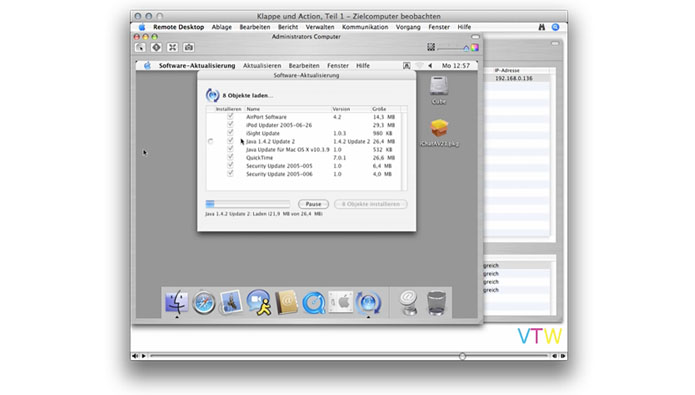Screen dimensions: 695x395
Task: Click the 8 Objekte installieren button
Action: pos(371,204)
